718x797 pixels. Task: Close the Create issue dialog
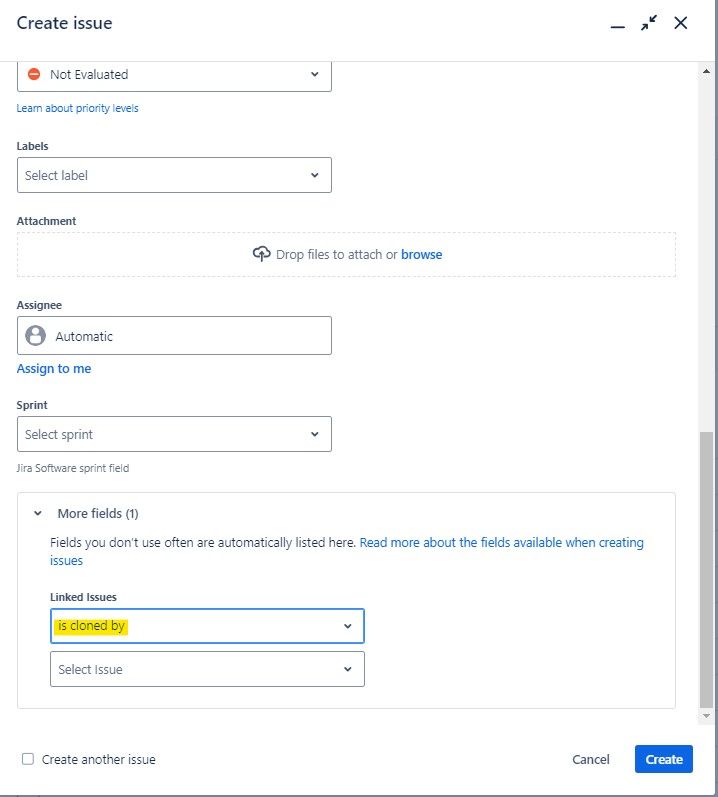point(680,23)
